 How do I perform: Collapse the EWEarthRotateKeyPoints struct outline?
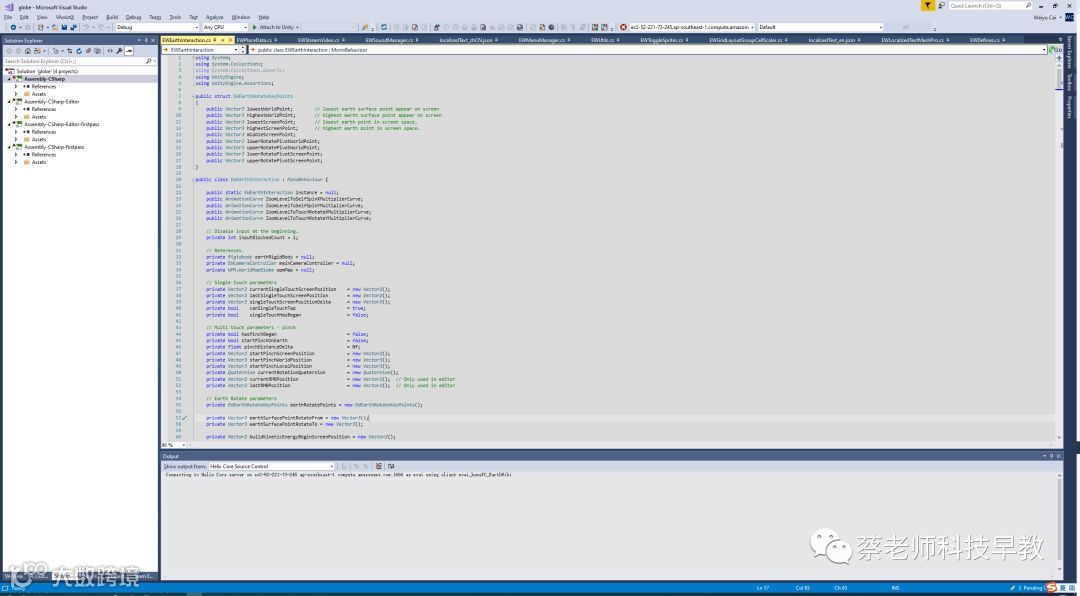(193, 96)
